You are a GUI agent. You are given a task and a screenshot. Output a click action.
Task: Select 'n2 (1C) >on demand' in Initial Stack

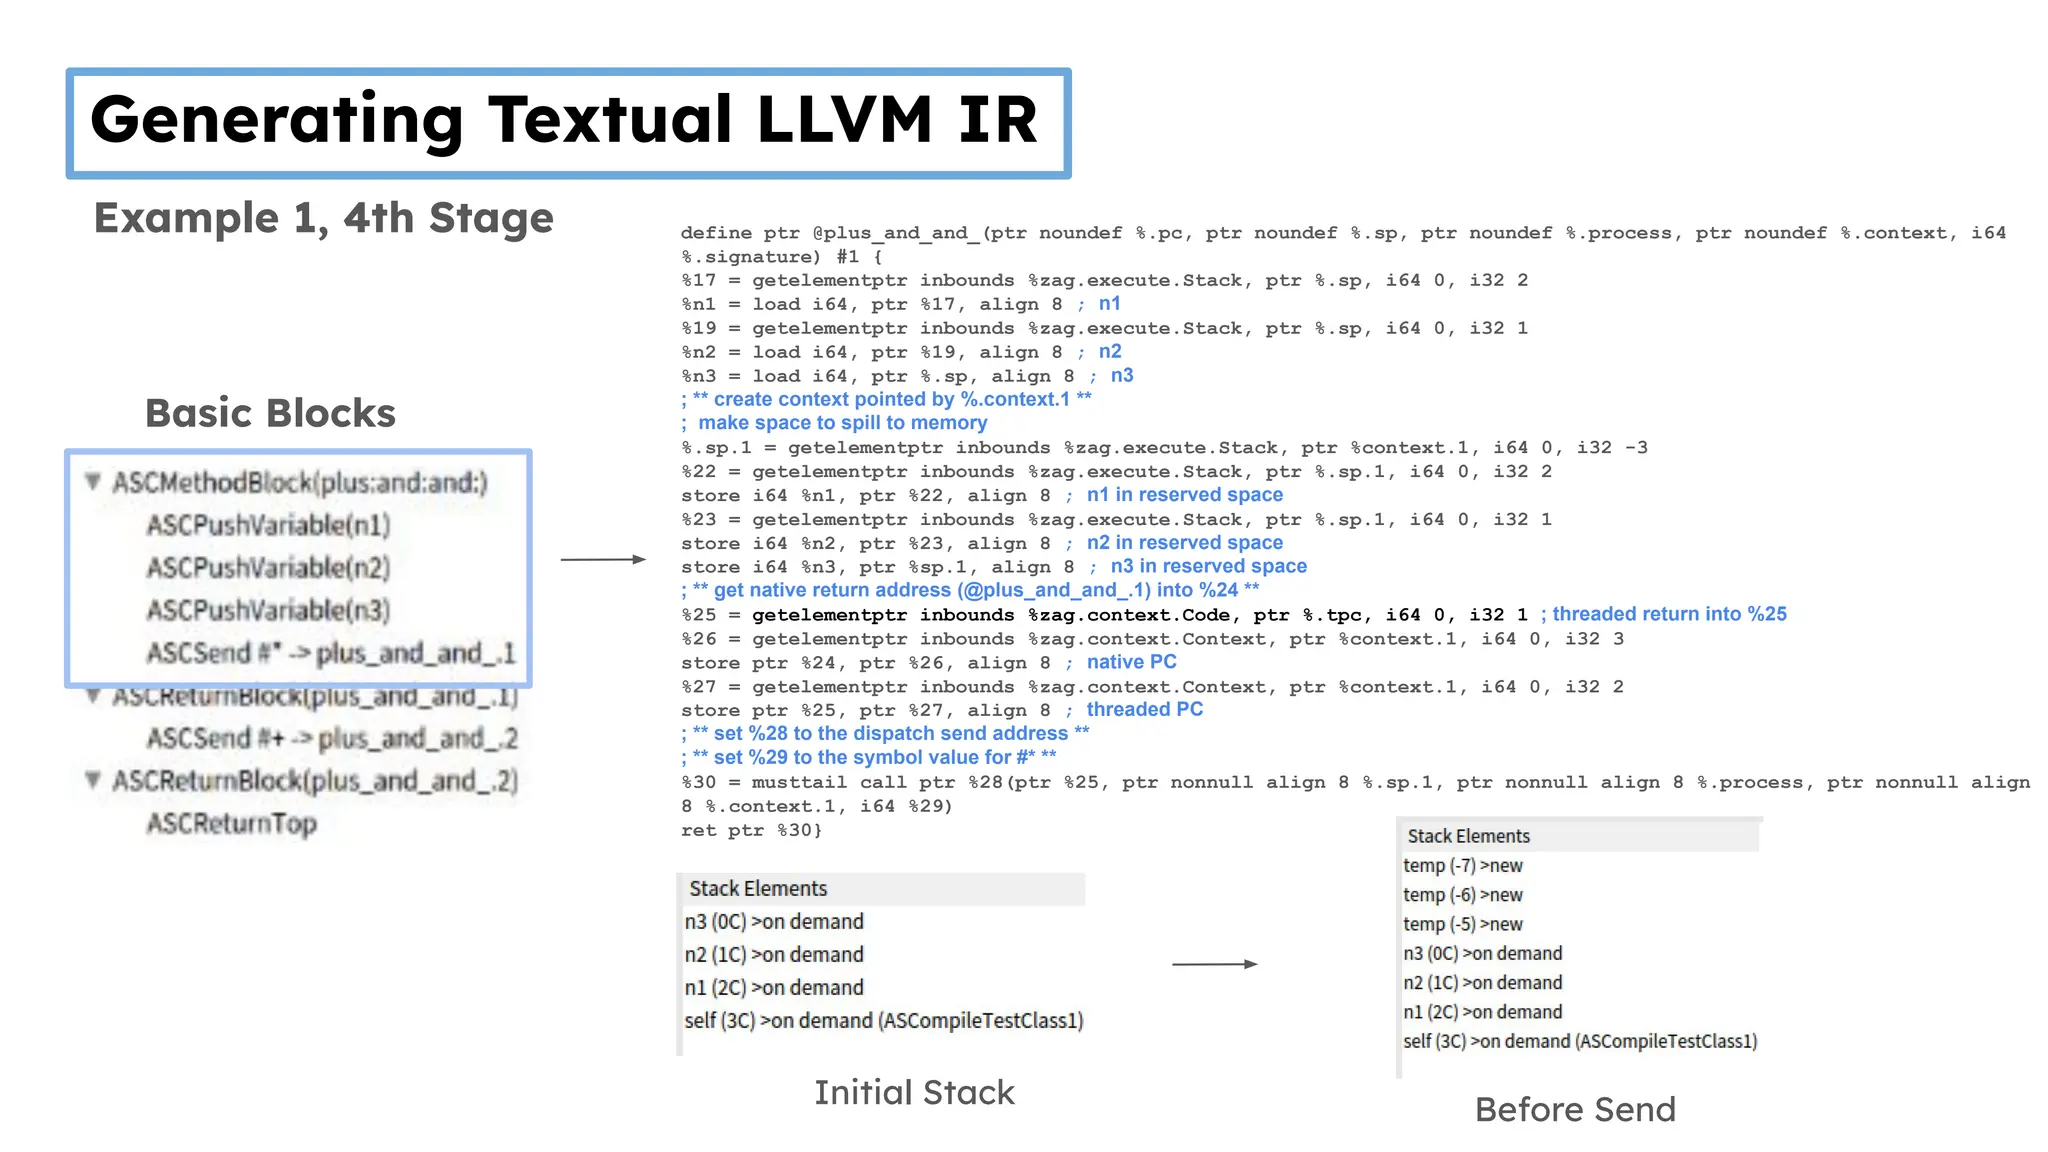click(774, 955)
